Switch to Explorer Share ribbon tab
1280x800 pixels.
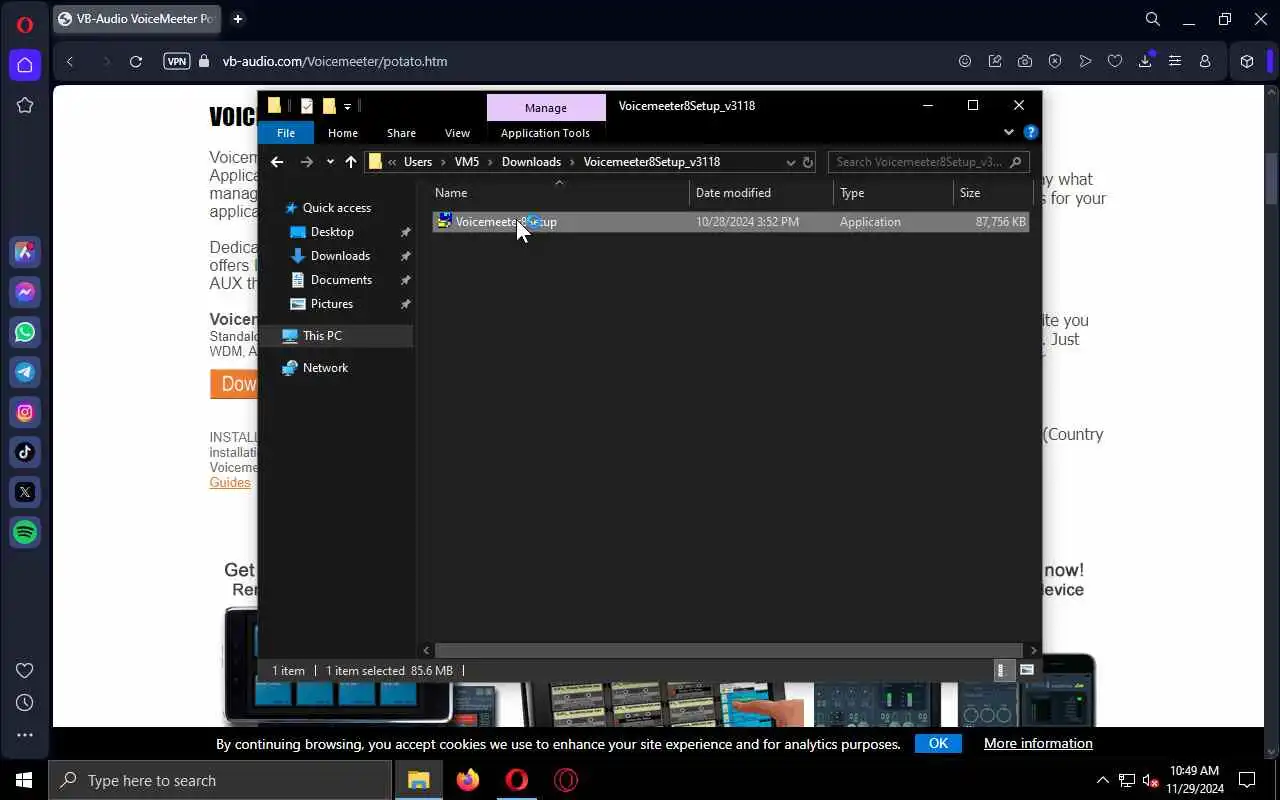pyautogui.click(x=401, y=133)
